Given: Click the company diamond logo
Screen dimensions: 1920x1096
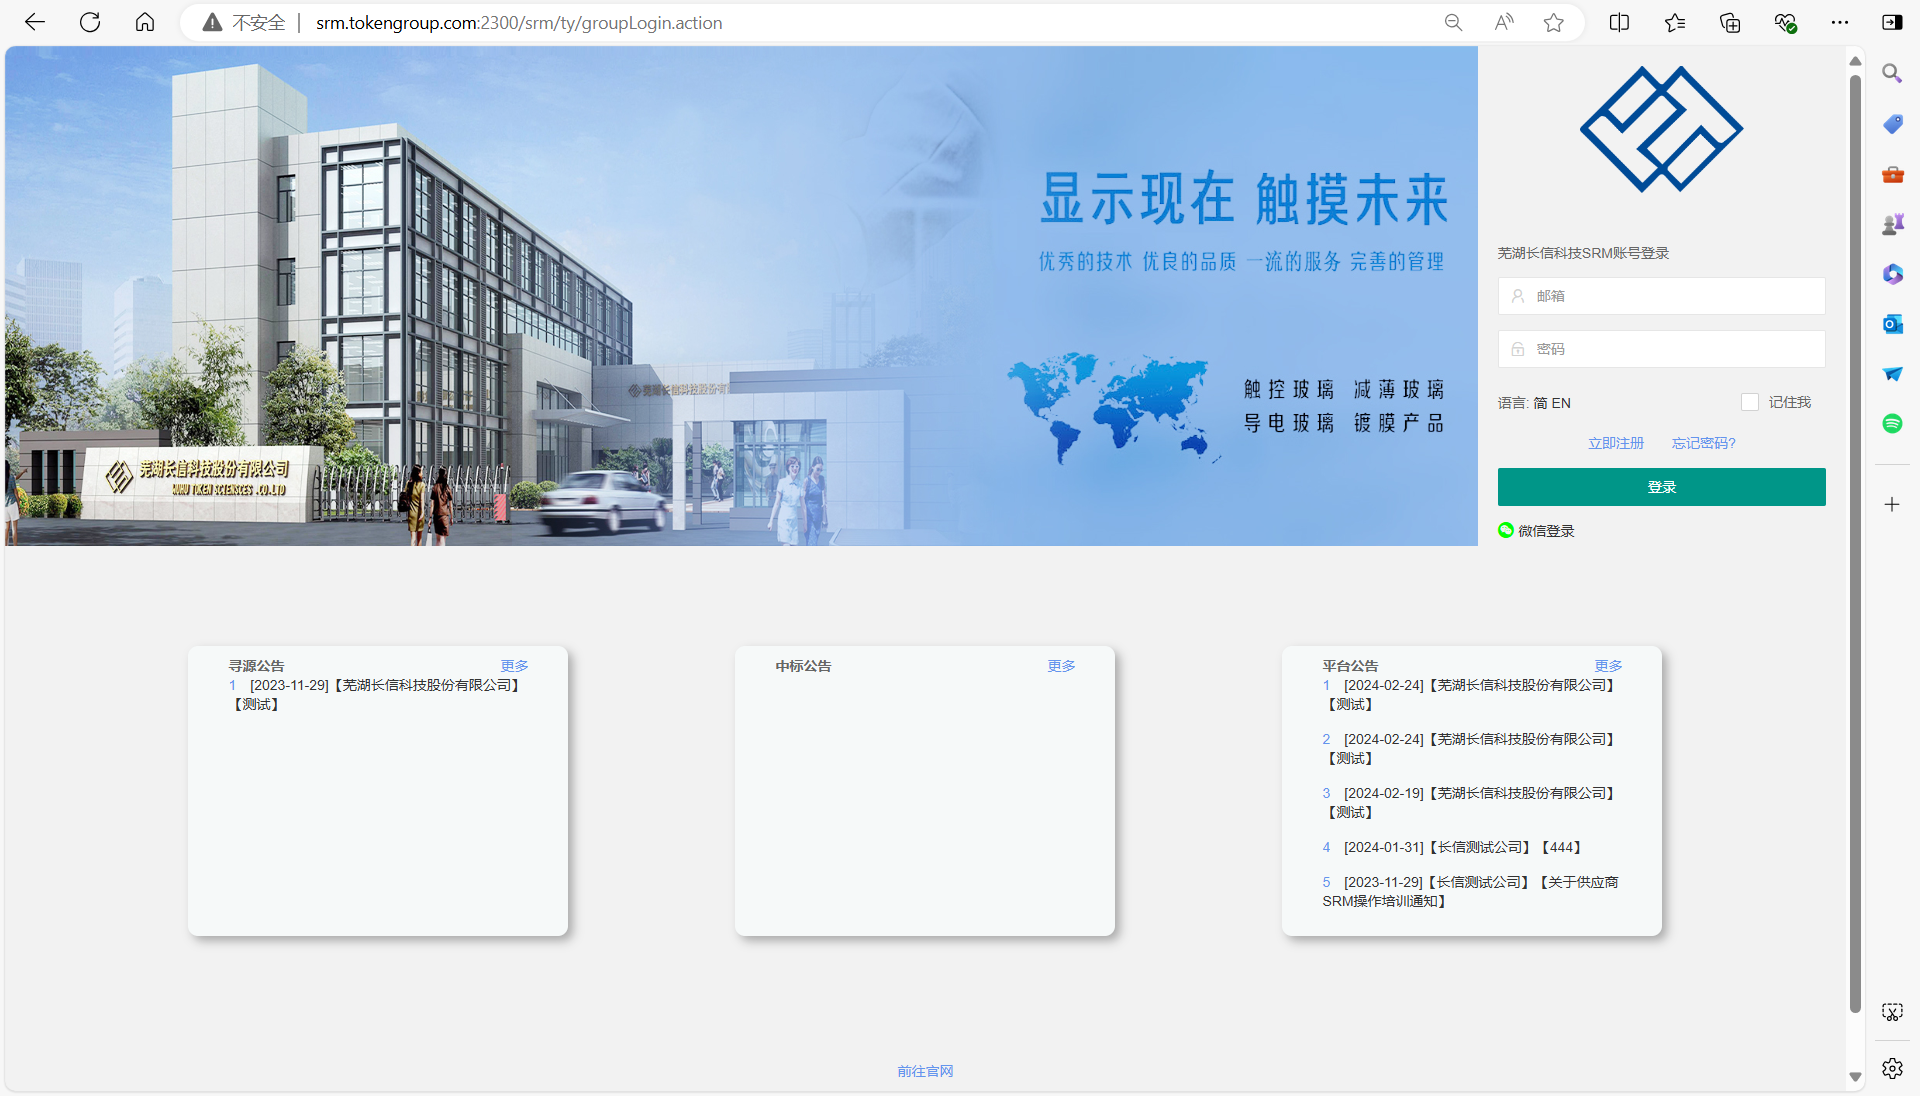Looking at the screenshot, I should (x=1661, y=129).
